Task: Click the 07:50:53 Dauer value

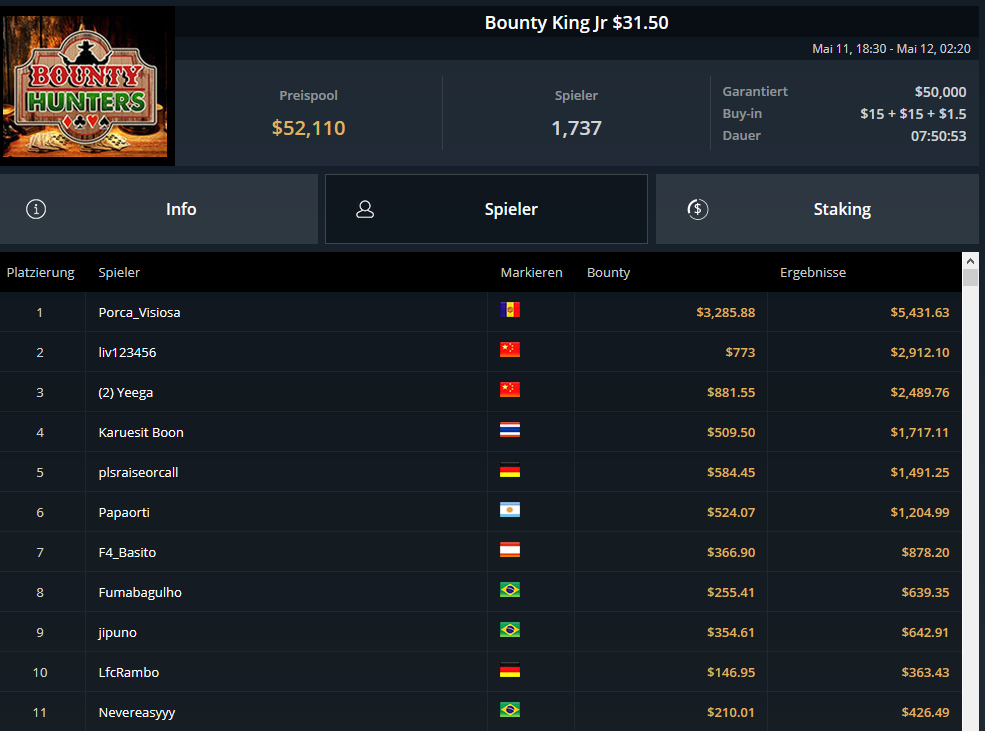Action: [x=939, y=136]
